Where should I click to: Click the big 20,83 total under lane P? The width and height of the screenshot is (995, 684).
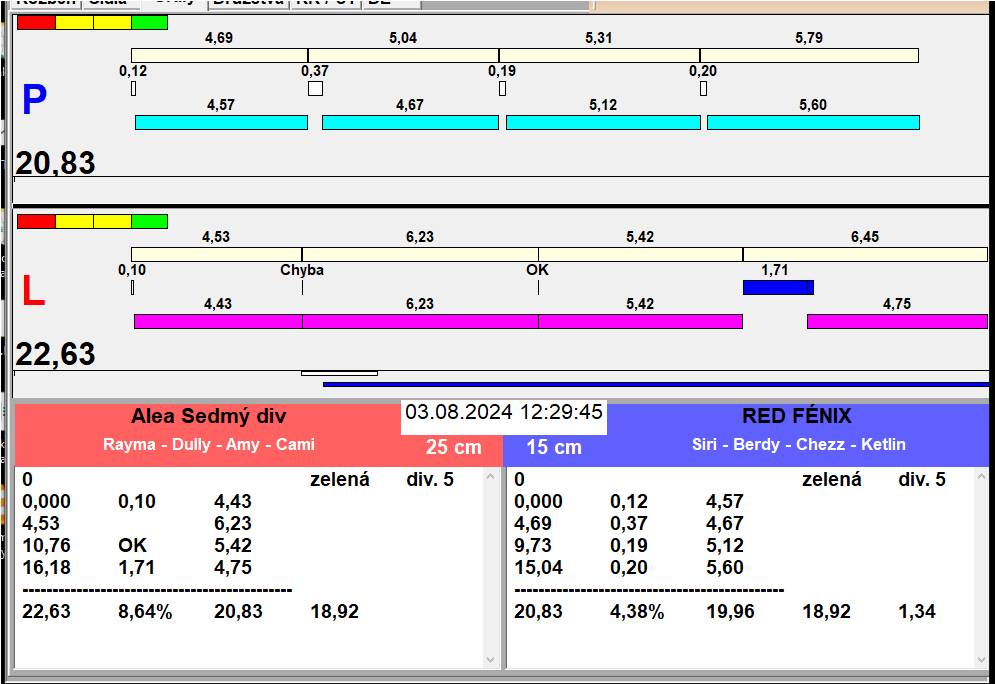55,163
